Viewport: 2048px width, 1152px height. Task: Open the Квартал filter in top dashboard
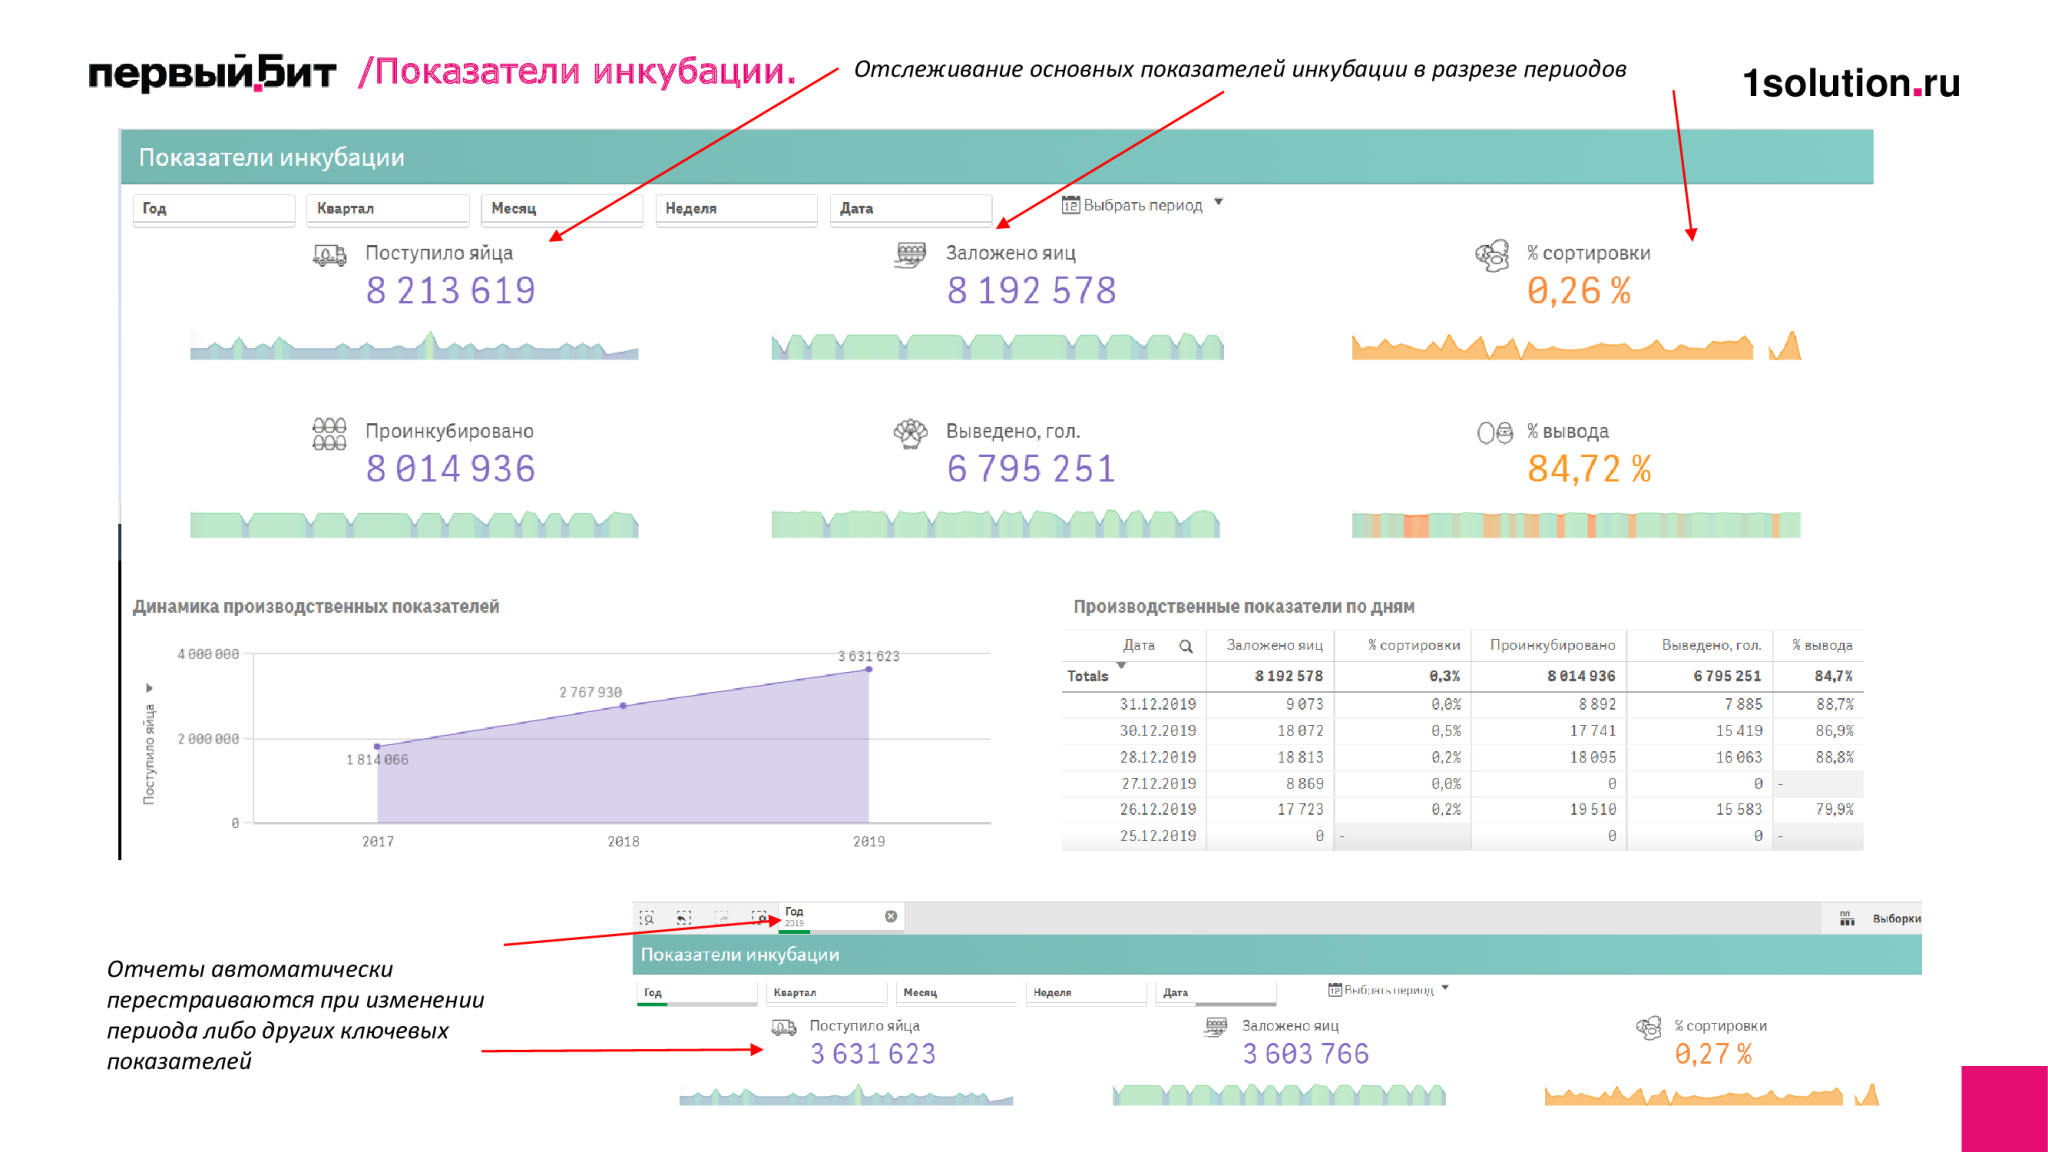tap(388, 208)
